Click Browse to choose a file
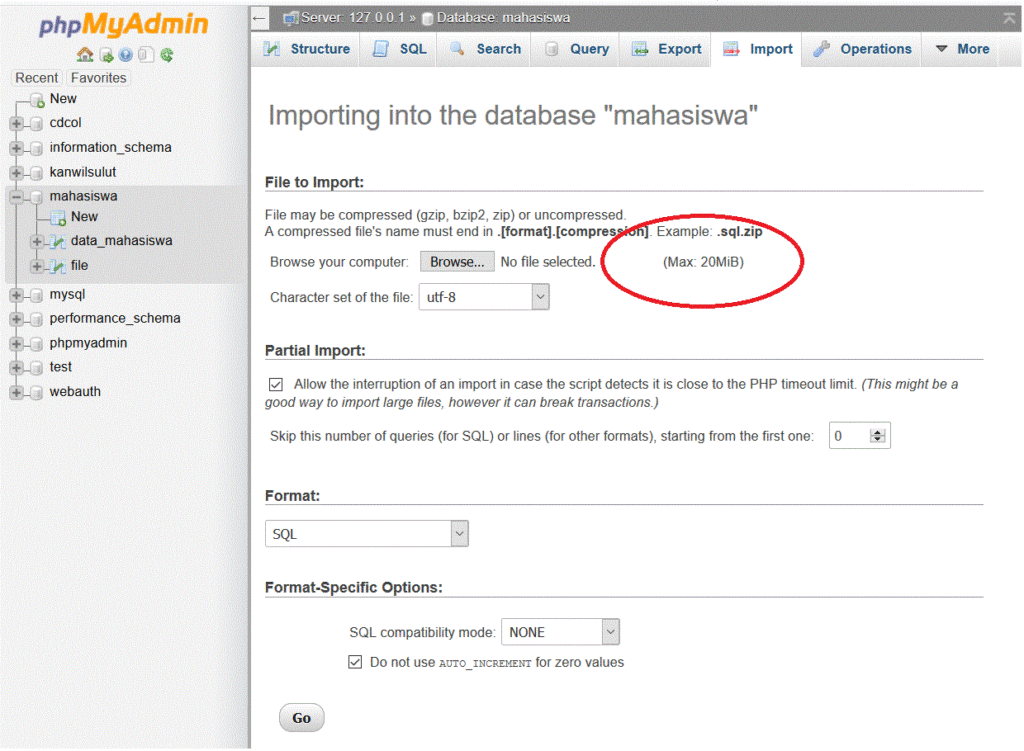Screen dimensions: 1024x751 click(456, 261)
